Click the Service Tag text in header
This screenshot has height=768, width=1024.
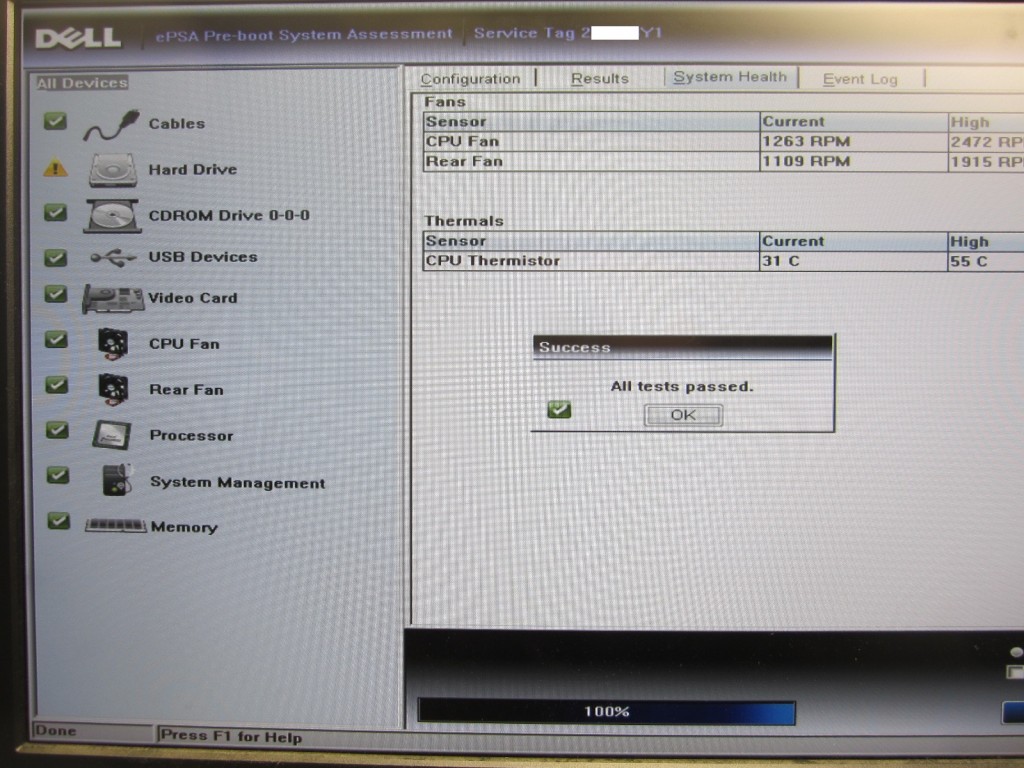[568, 33]
